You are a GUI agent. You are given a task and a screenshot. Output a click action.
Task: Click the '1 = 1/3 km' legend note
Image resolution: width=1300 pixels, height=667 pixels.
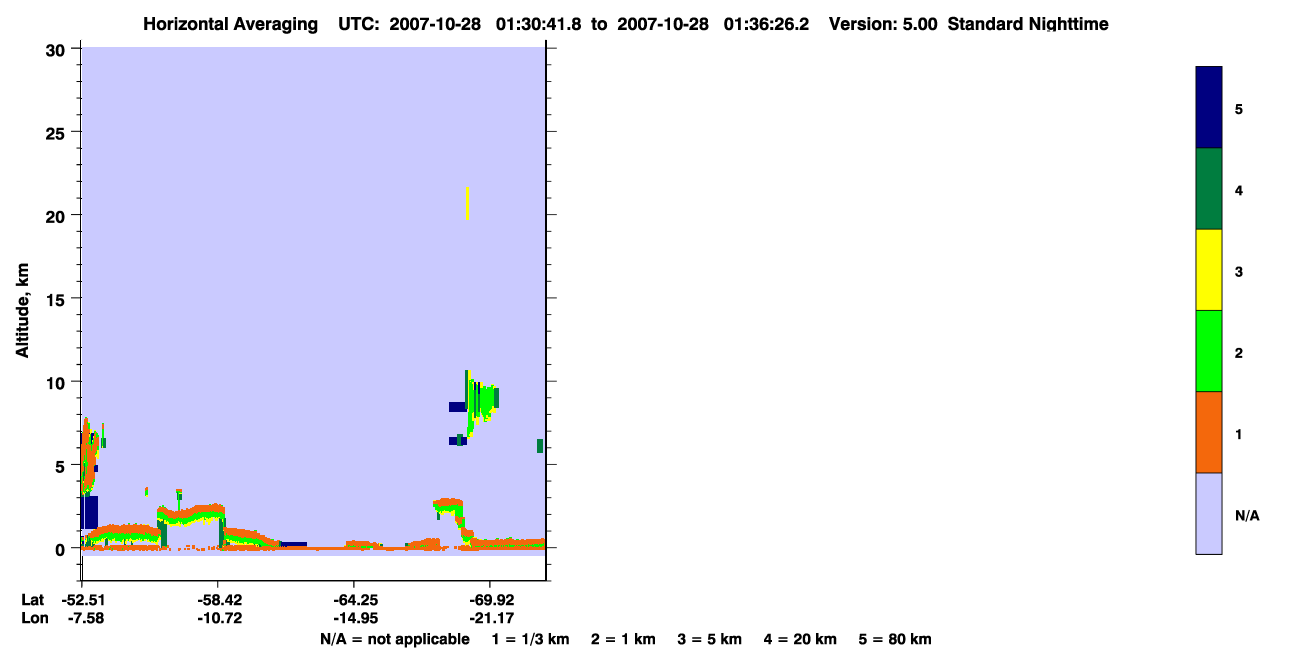pyautogui.click(x=531, y=639)
